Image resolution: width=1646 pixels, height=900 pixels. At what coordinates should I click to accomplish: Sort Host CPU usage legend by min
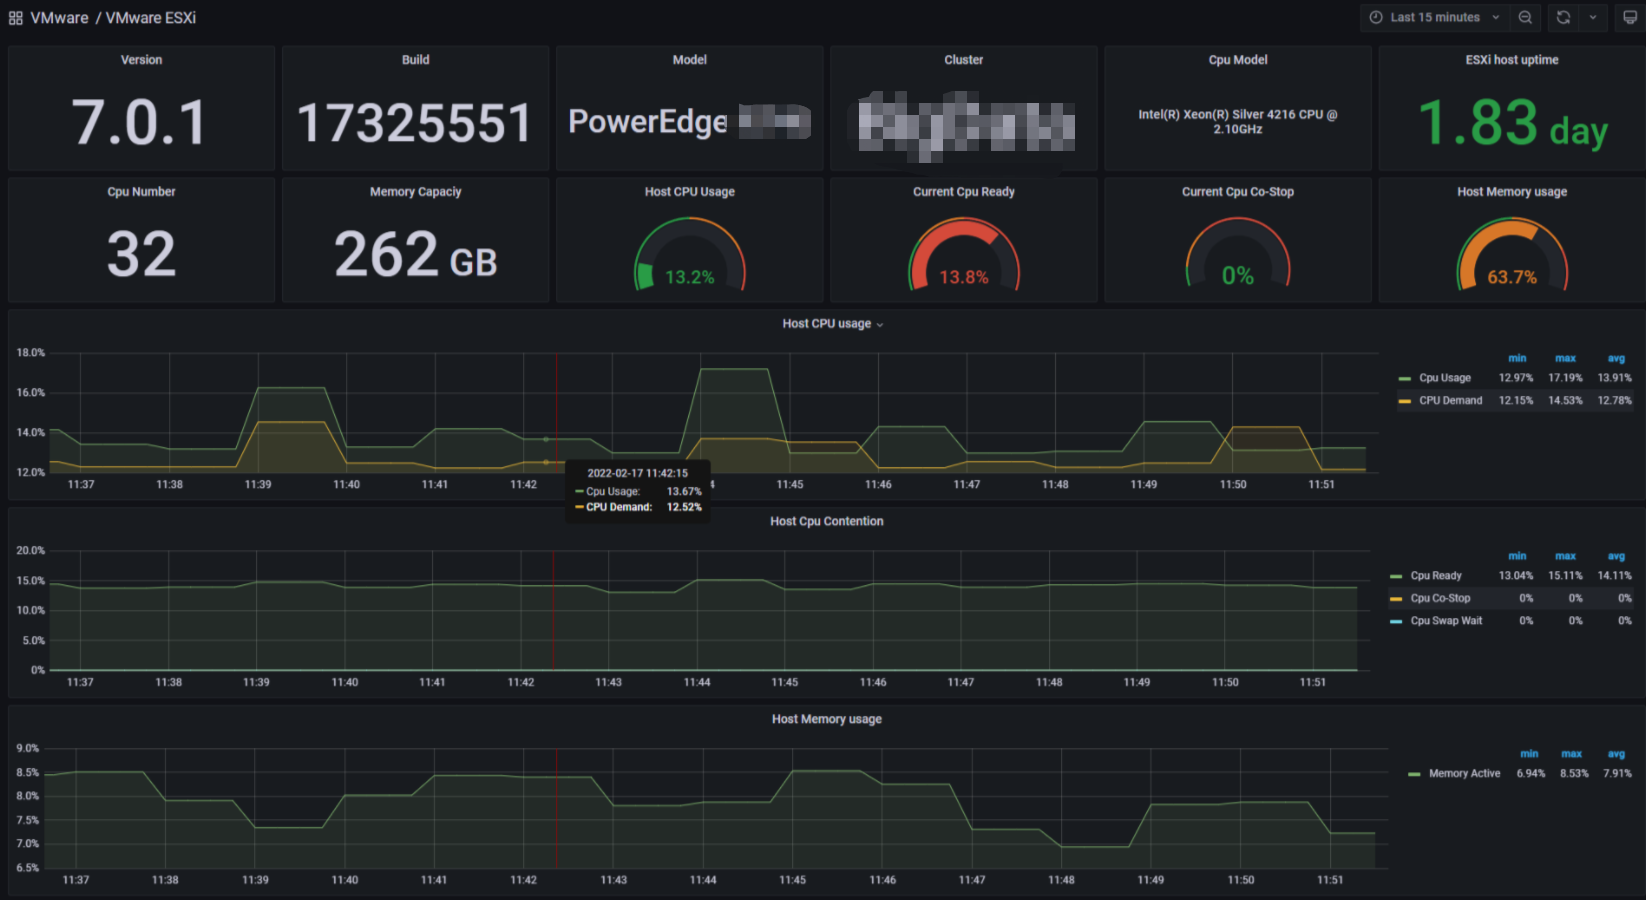(1517, 358)
